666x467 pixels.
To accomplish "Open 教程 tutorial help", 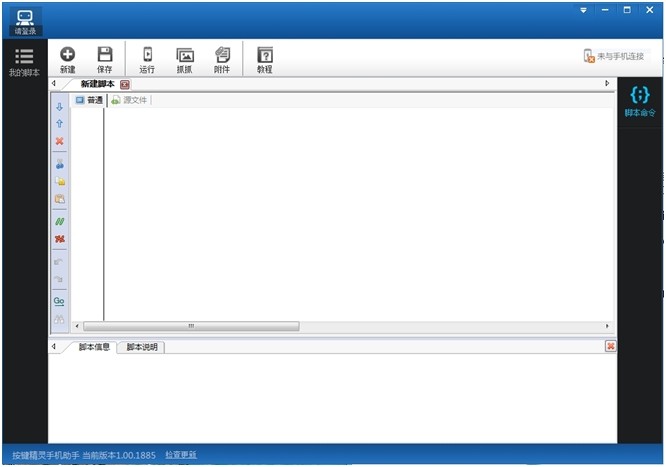I will [265, 60].
